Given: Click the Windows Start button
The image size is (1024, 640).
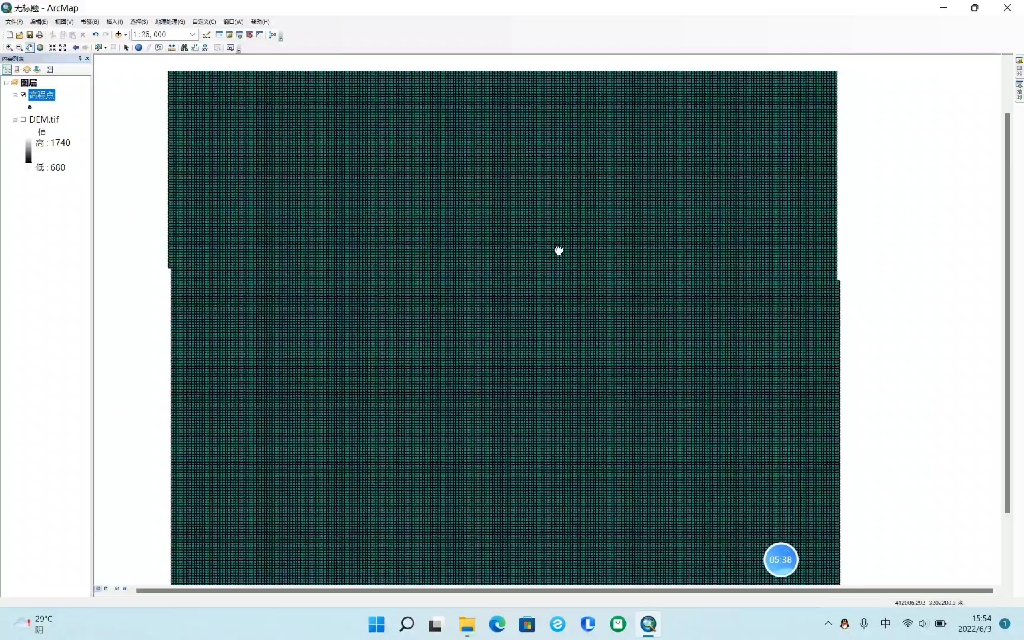Looking at the screenshot, I should coord(377,625).
